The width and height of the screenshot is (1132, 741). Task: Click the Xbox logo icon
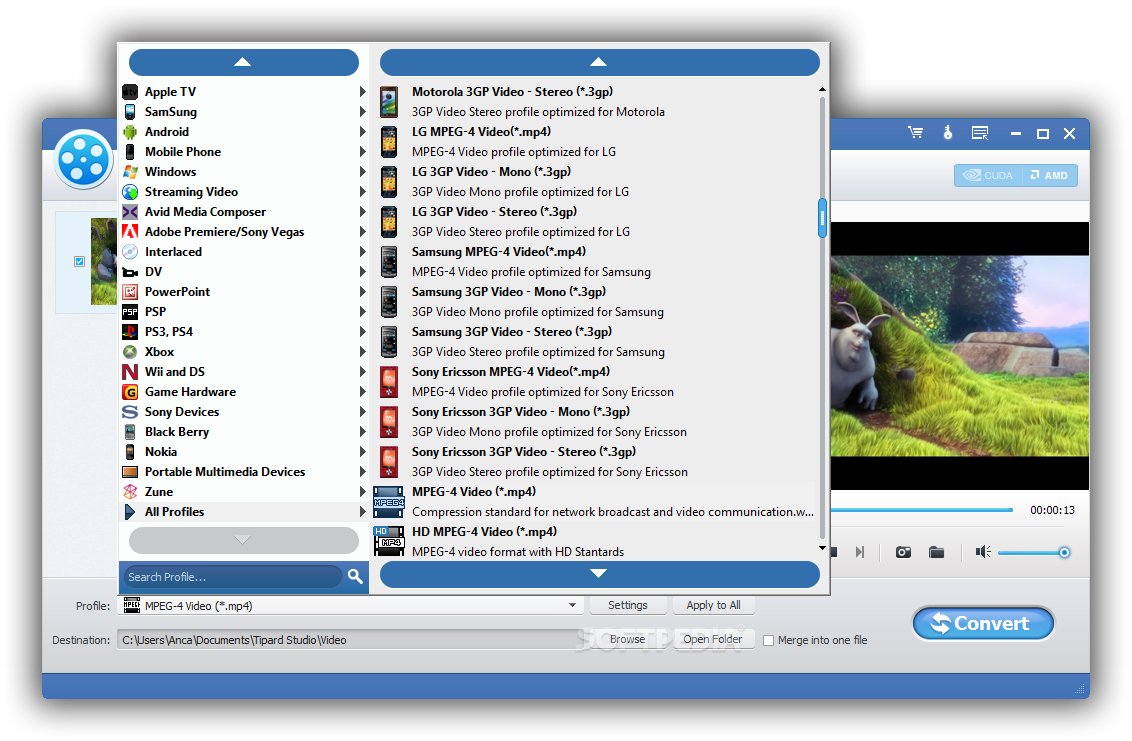(x=130, y=352)
